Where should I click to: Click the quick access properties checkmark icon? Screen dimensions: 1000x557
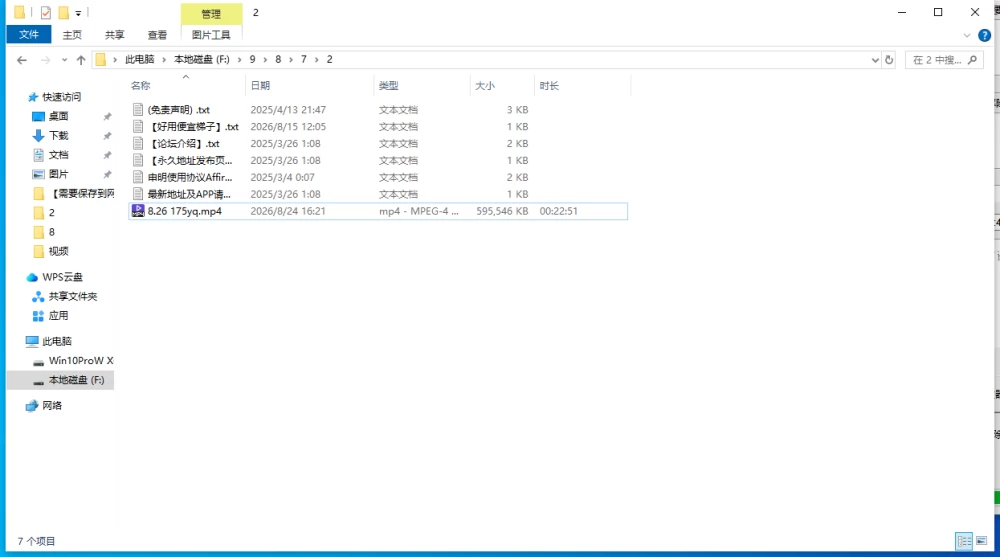[46, 12]
